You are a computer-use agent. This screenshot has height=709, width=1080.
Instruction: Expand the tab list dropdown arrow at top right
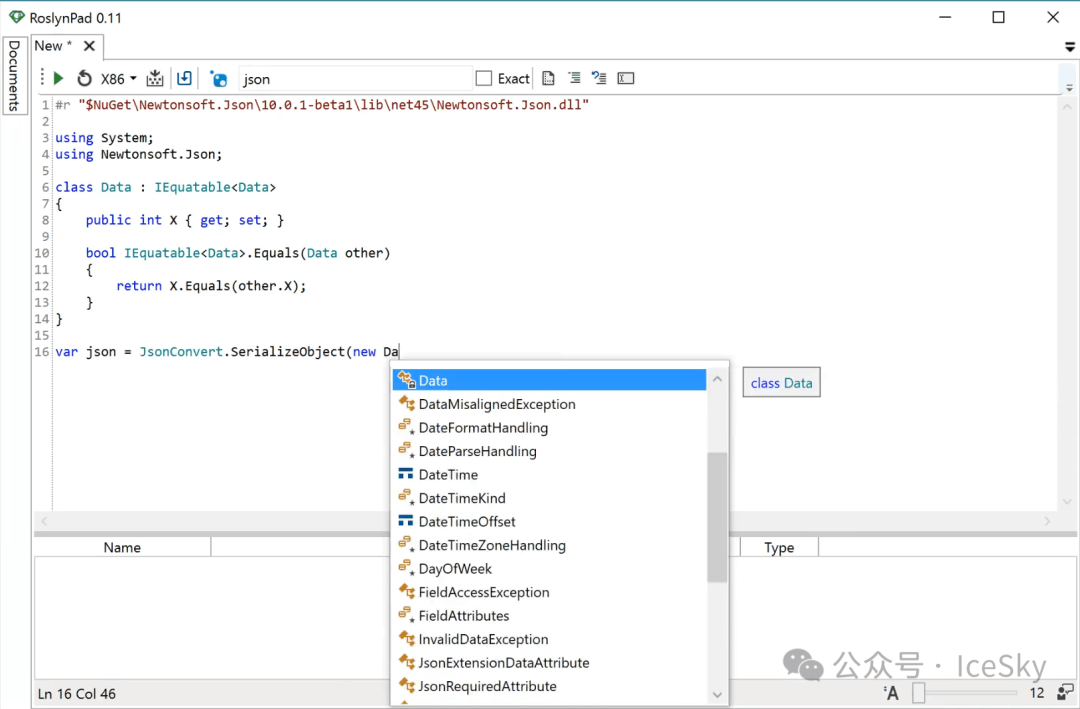pyautogui.click(x=1070, y=47)
